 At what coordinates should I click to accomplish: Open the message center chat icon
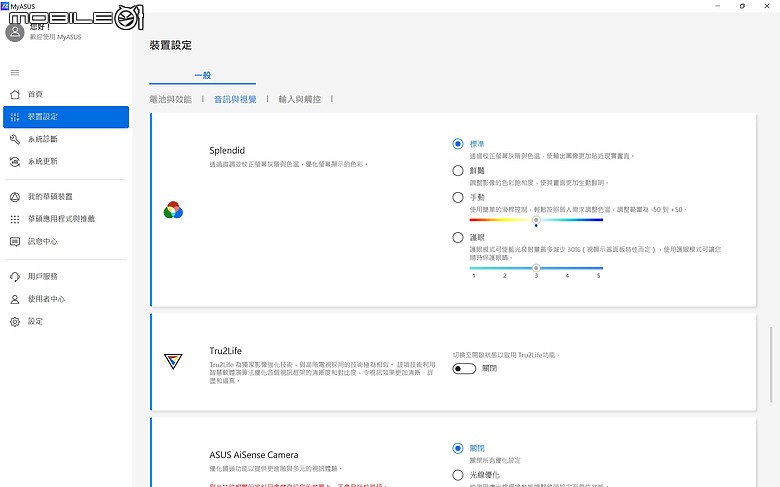[x=15, y=242]
